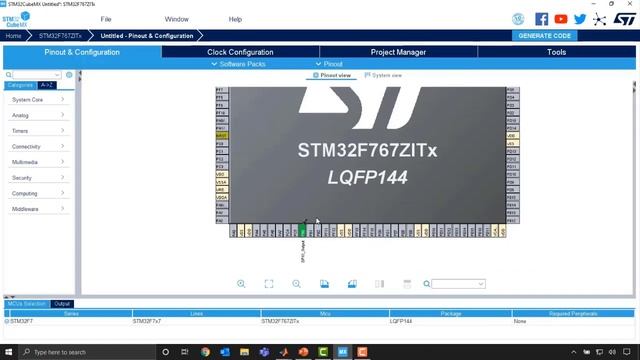Expand the Middleware category
640x360 pixels.
[38, 209]
